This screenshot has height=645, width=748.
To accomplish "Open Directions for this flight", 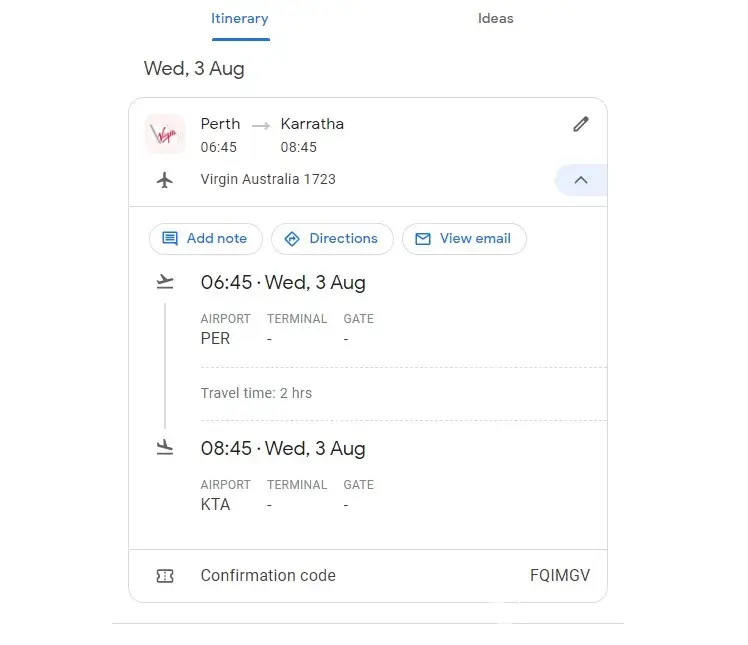I will pos(331,239).
